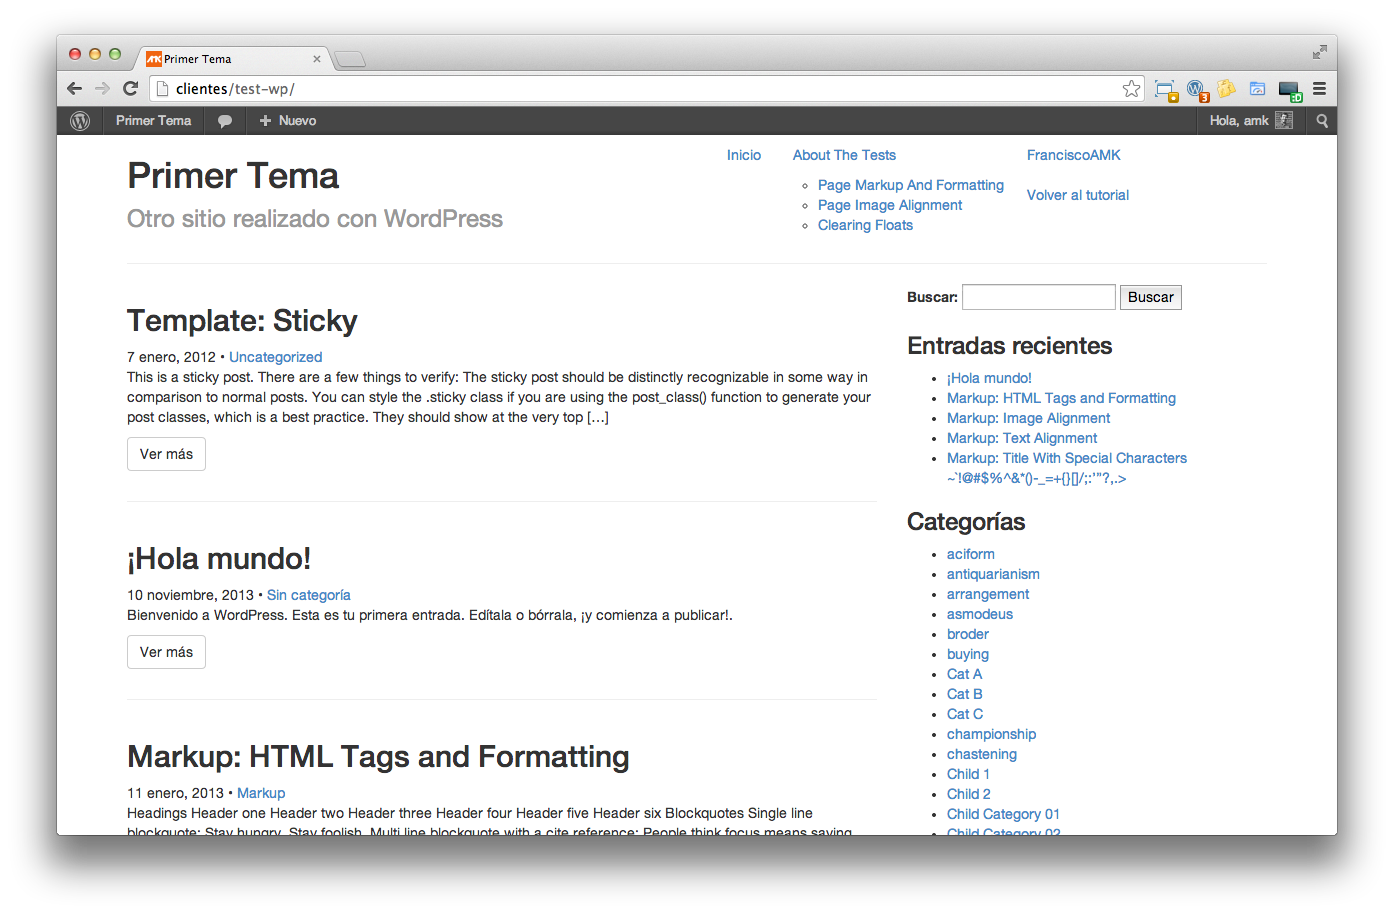
Task: Focus the Buscar search text field
Action: pyautogui.click(x=1038, y=297)
